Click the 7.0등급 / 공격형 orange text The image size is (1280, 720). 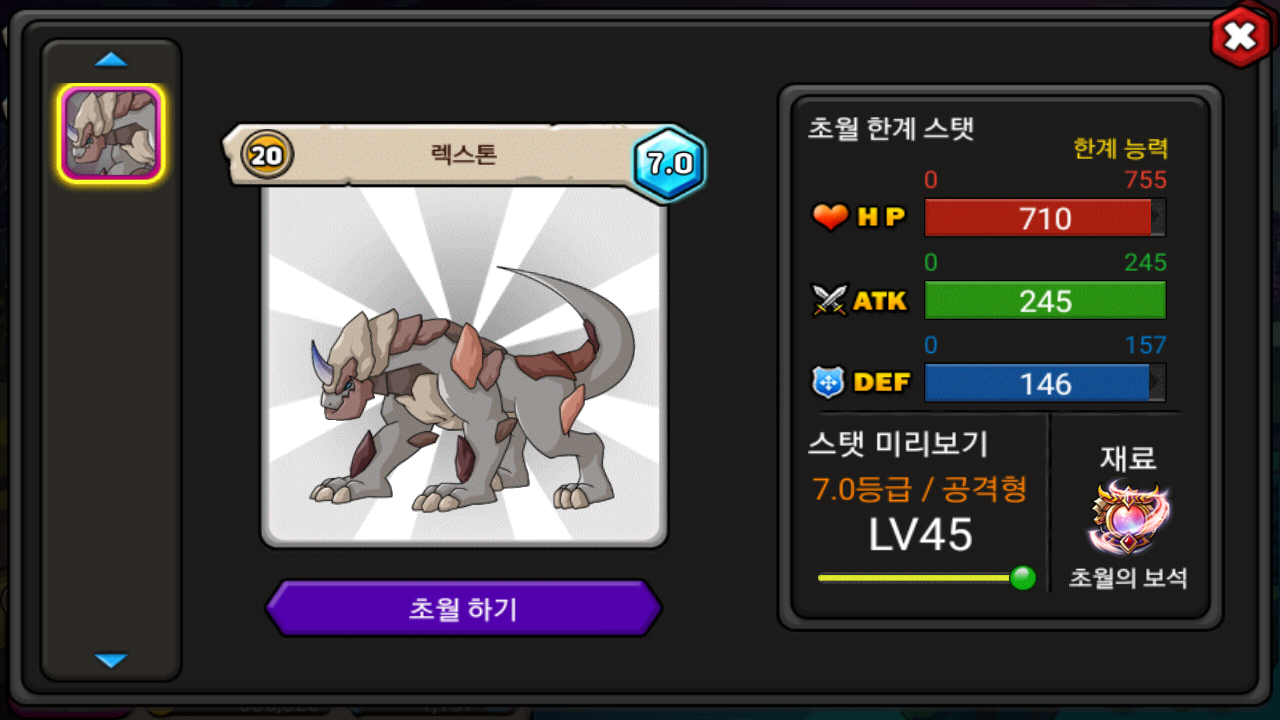920,489
